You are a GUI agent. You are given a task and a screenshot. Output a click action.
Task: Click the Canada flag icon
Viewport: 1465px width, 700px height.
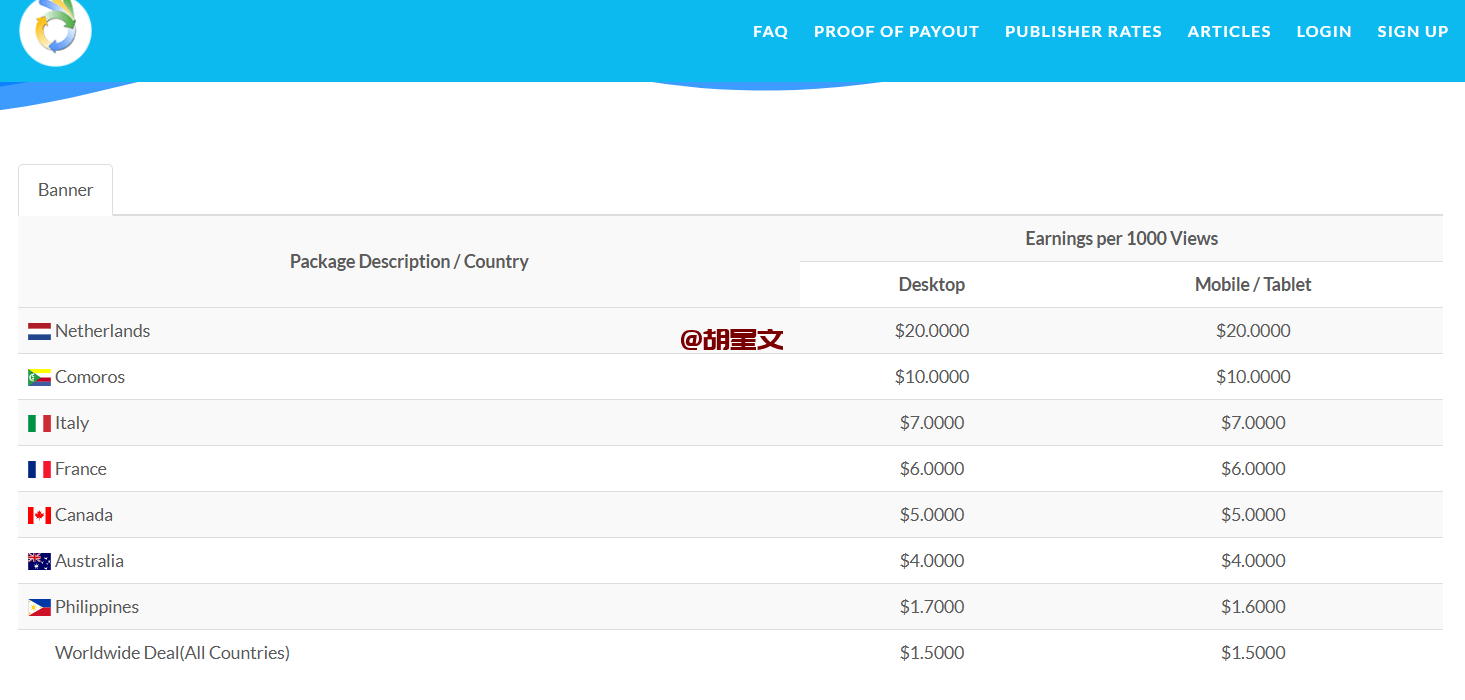[x=39, y=515]
